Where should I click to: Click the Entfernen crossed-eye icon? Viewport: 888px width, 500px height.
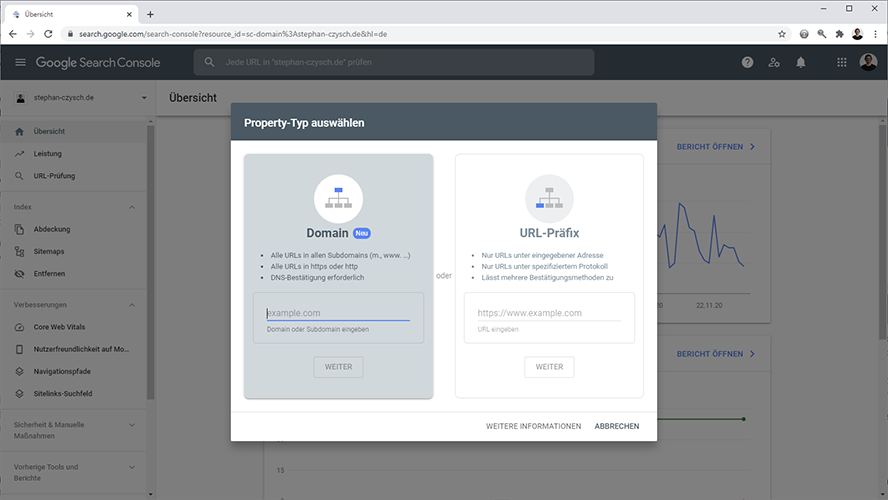(x=19, y=273)
